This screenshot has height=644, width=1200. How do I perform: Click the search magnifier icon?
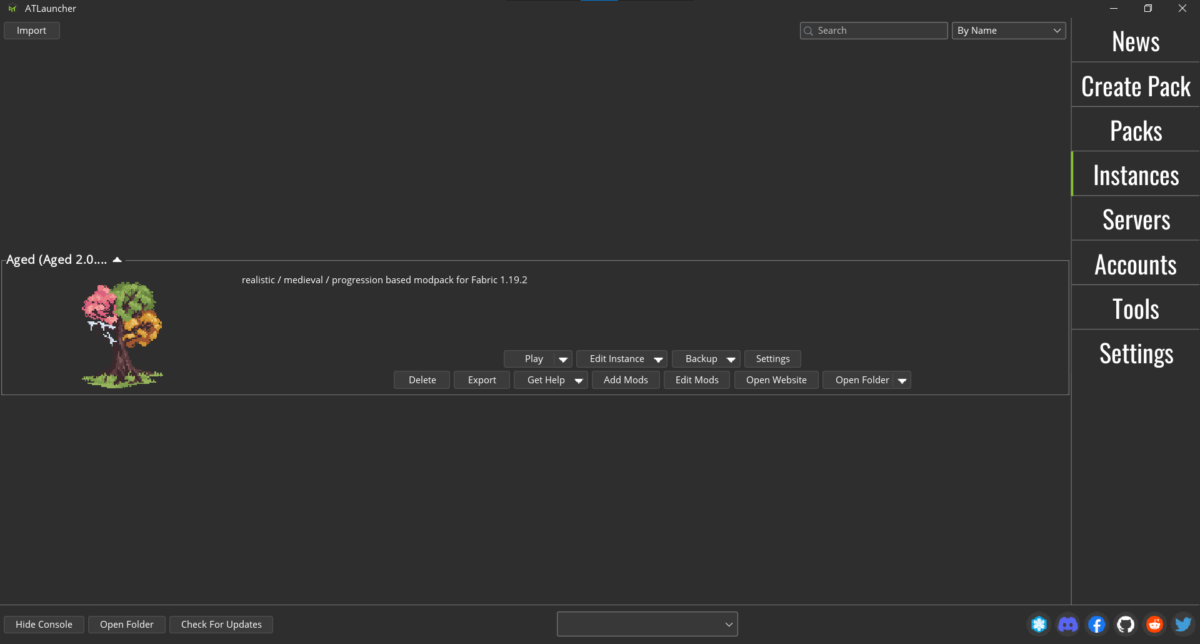click(x=808, y=30)
